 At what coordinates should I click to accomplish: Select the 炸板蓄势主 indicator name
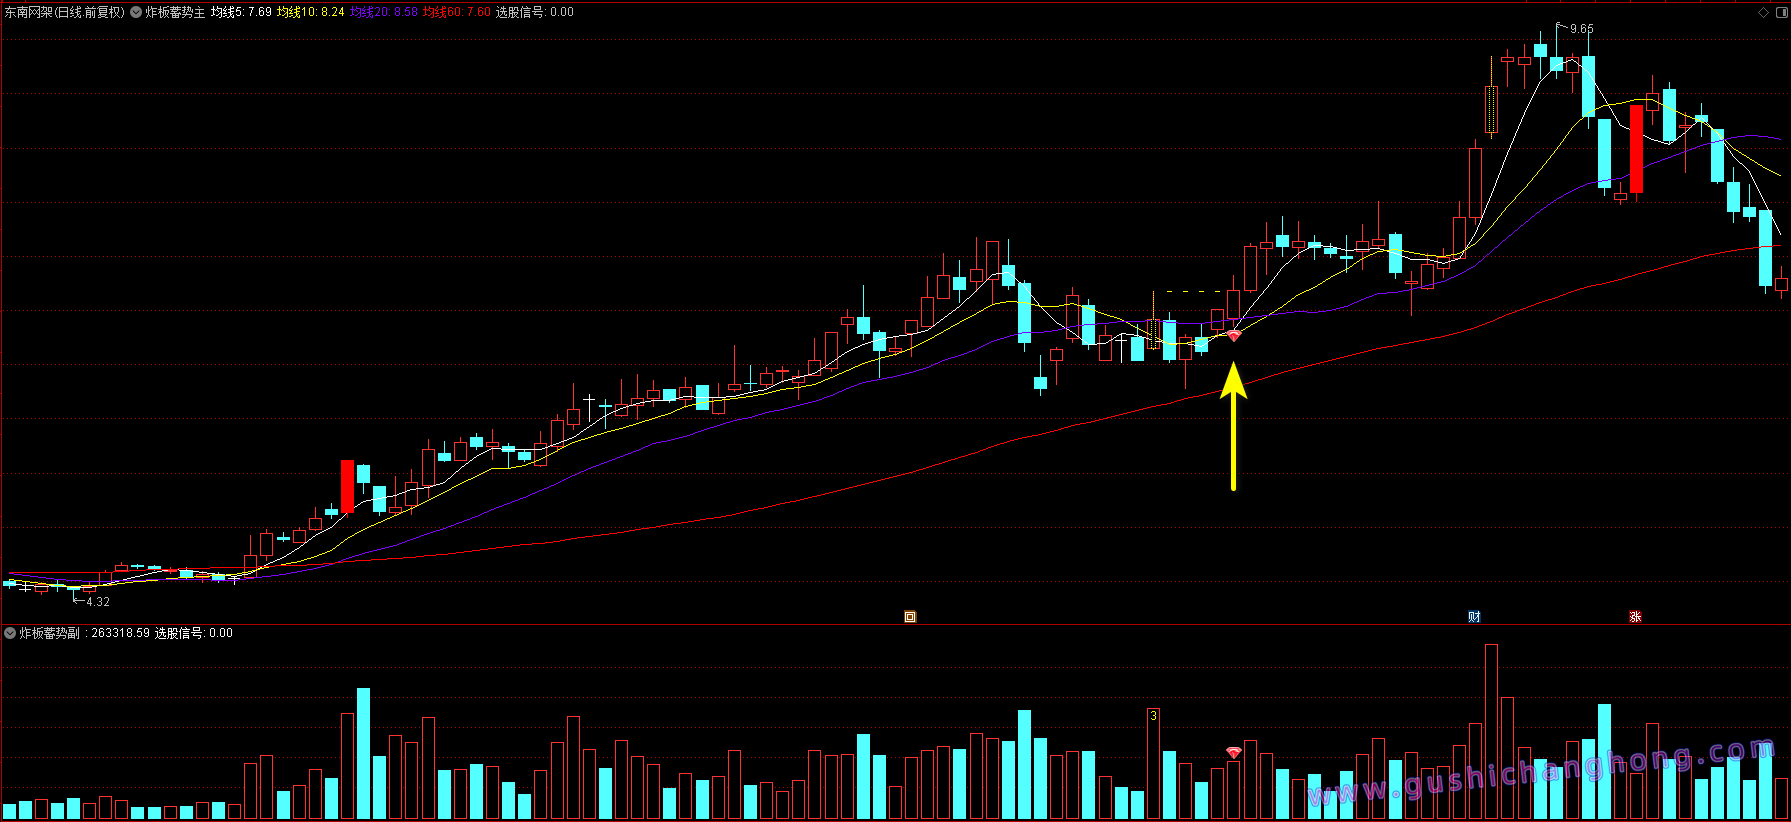175,12
